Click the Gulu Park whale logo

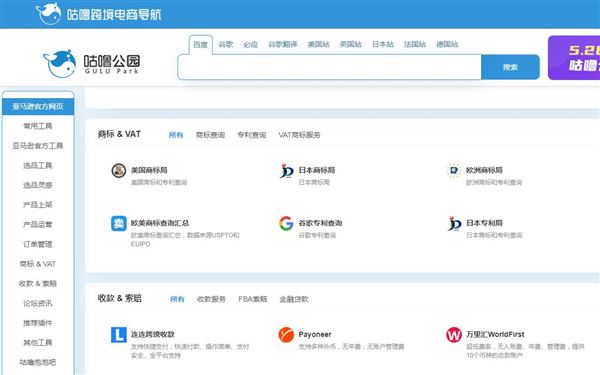coord(60,64)
